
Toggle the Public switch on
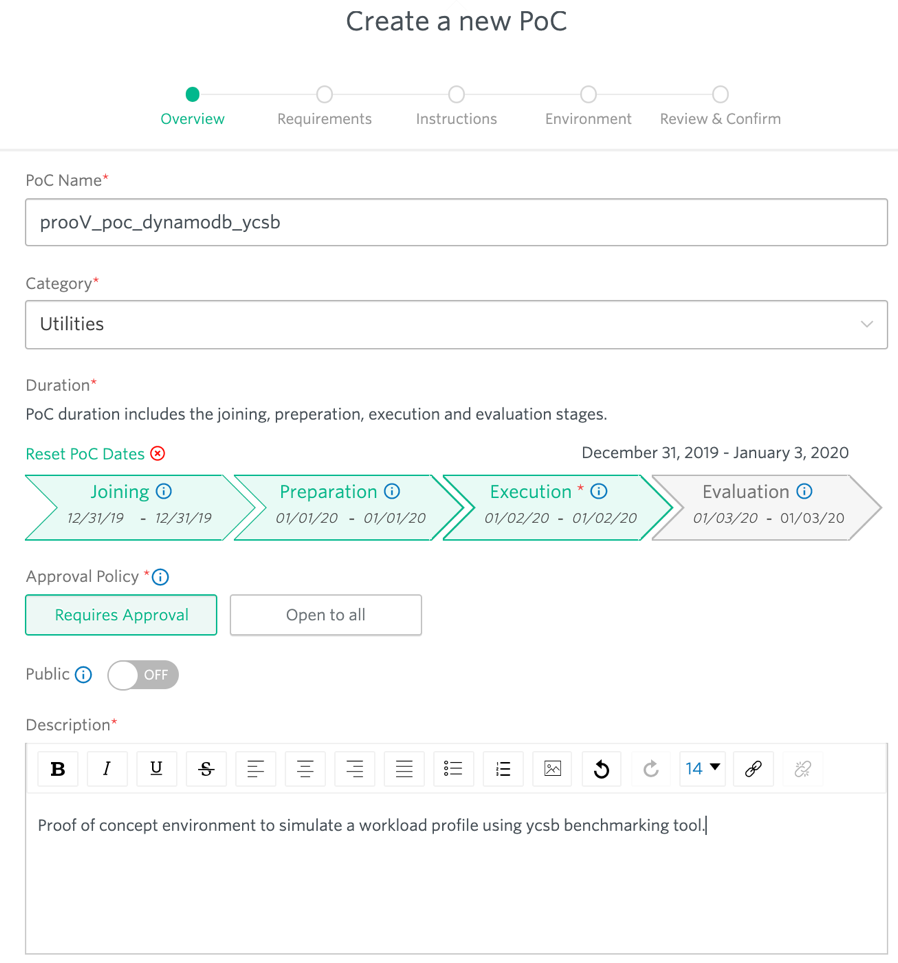(x=143, y=675)
